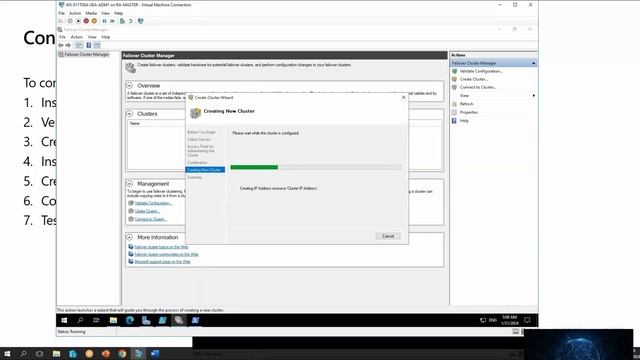Click Help in the Actions pane
Viewport: 640px width, 360px height.
point(464,121)
